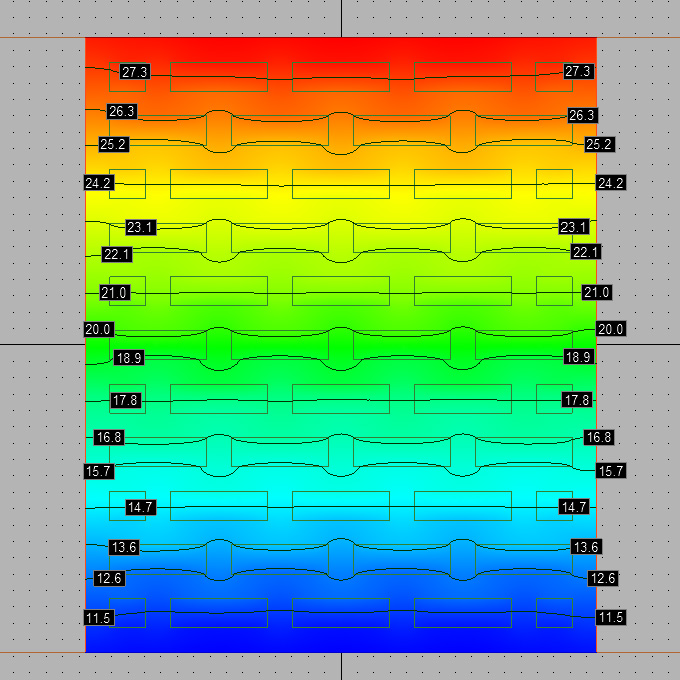This screenshot has height=680, width=680.
Task: Select the left-side 20.0 contour label
Action: pos(99,330)
